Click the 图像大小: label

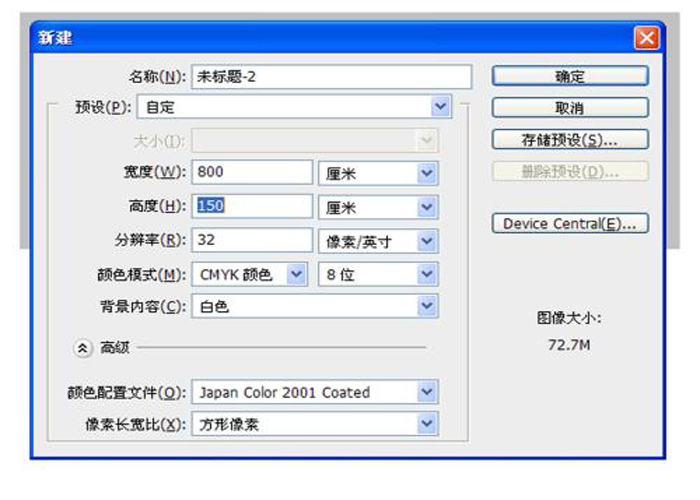pos(569,318)
